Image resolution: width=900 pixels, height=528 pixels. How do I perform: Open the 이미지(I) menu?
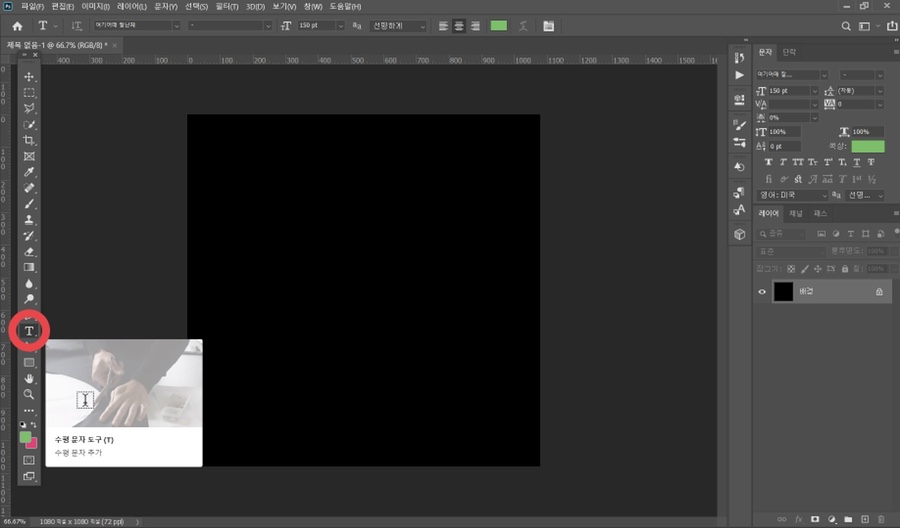(95, 6)
